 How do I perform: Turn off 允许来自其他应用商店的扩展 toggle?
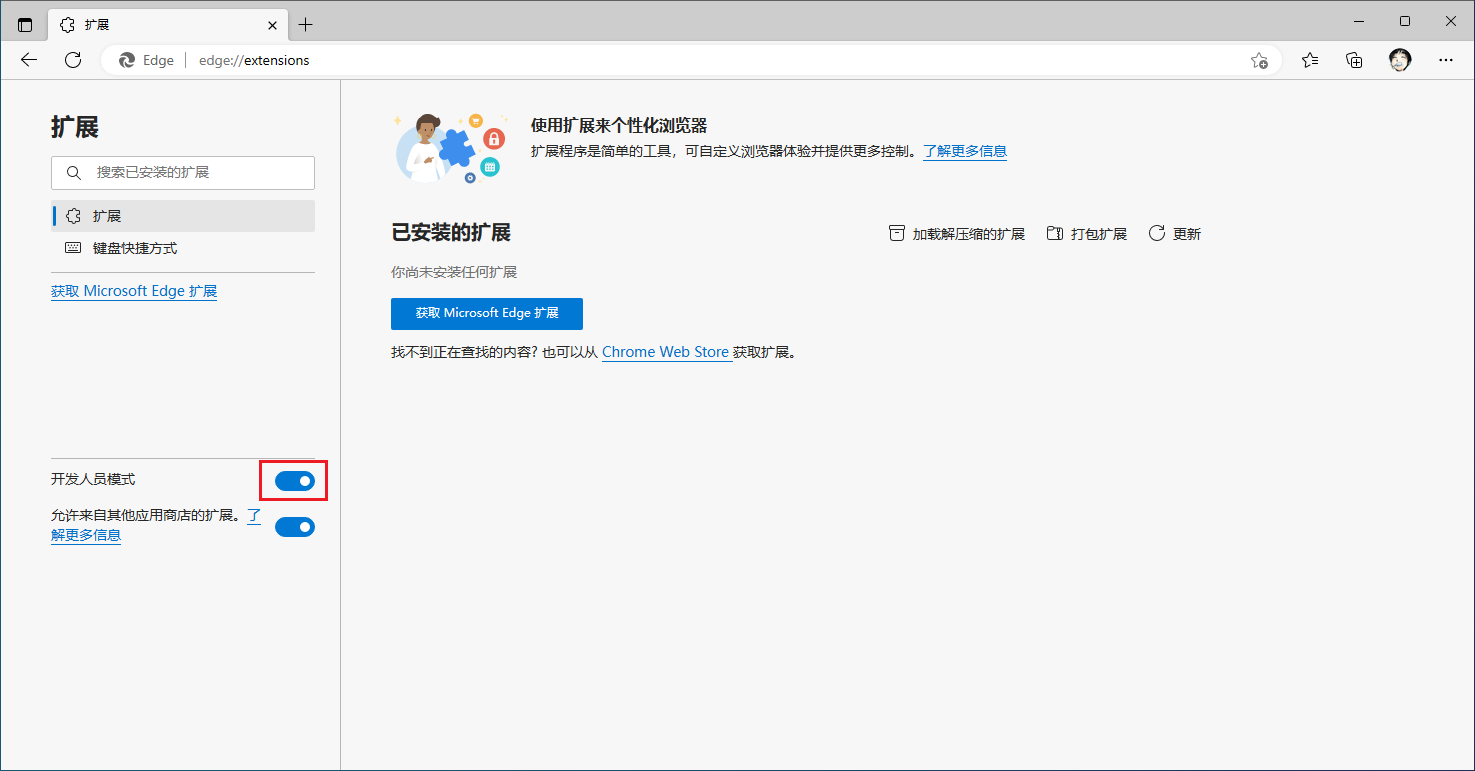coord(295,527)
